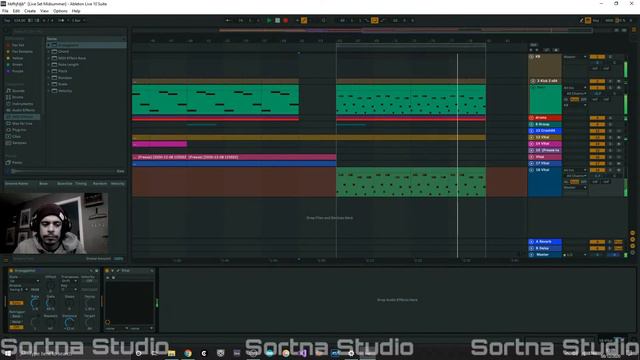The height and width of the screenshot is (360, 640).
Task: Open All Ins input dropdown on 18 Vital
Action: click(575, 170)
